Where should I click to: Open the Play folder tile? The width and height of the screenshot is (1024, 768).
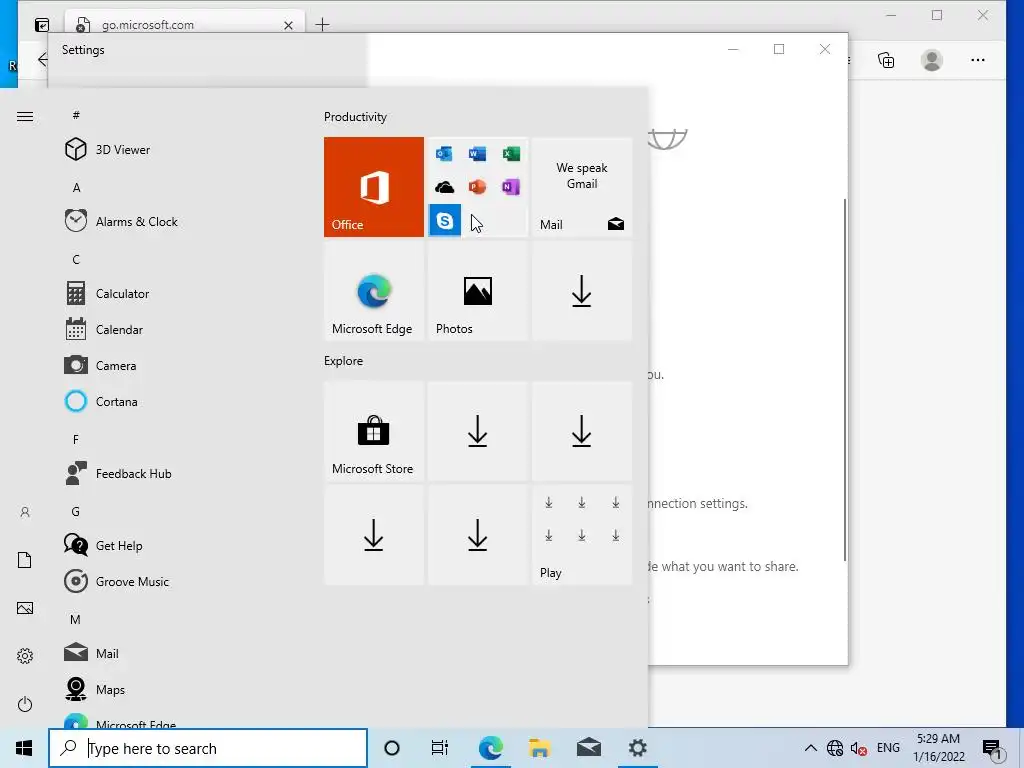coord(582,535)
